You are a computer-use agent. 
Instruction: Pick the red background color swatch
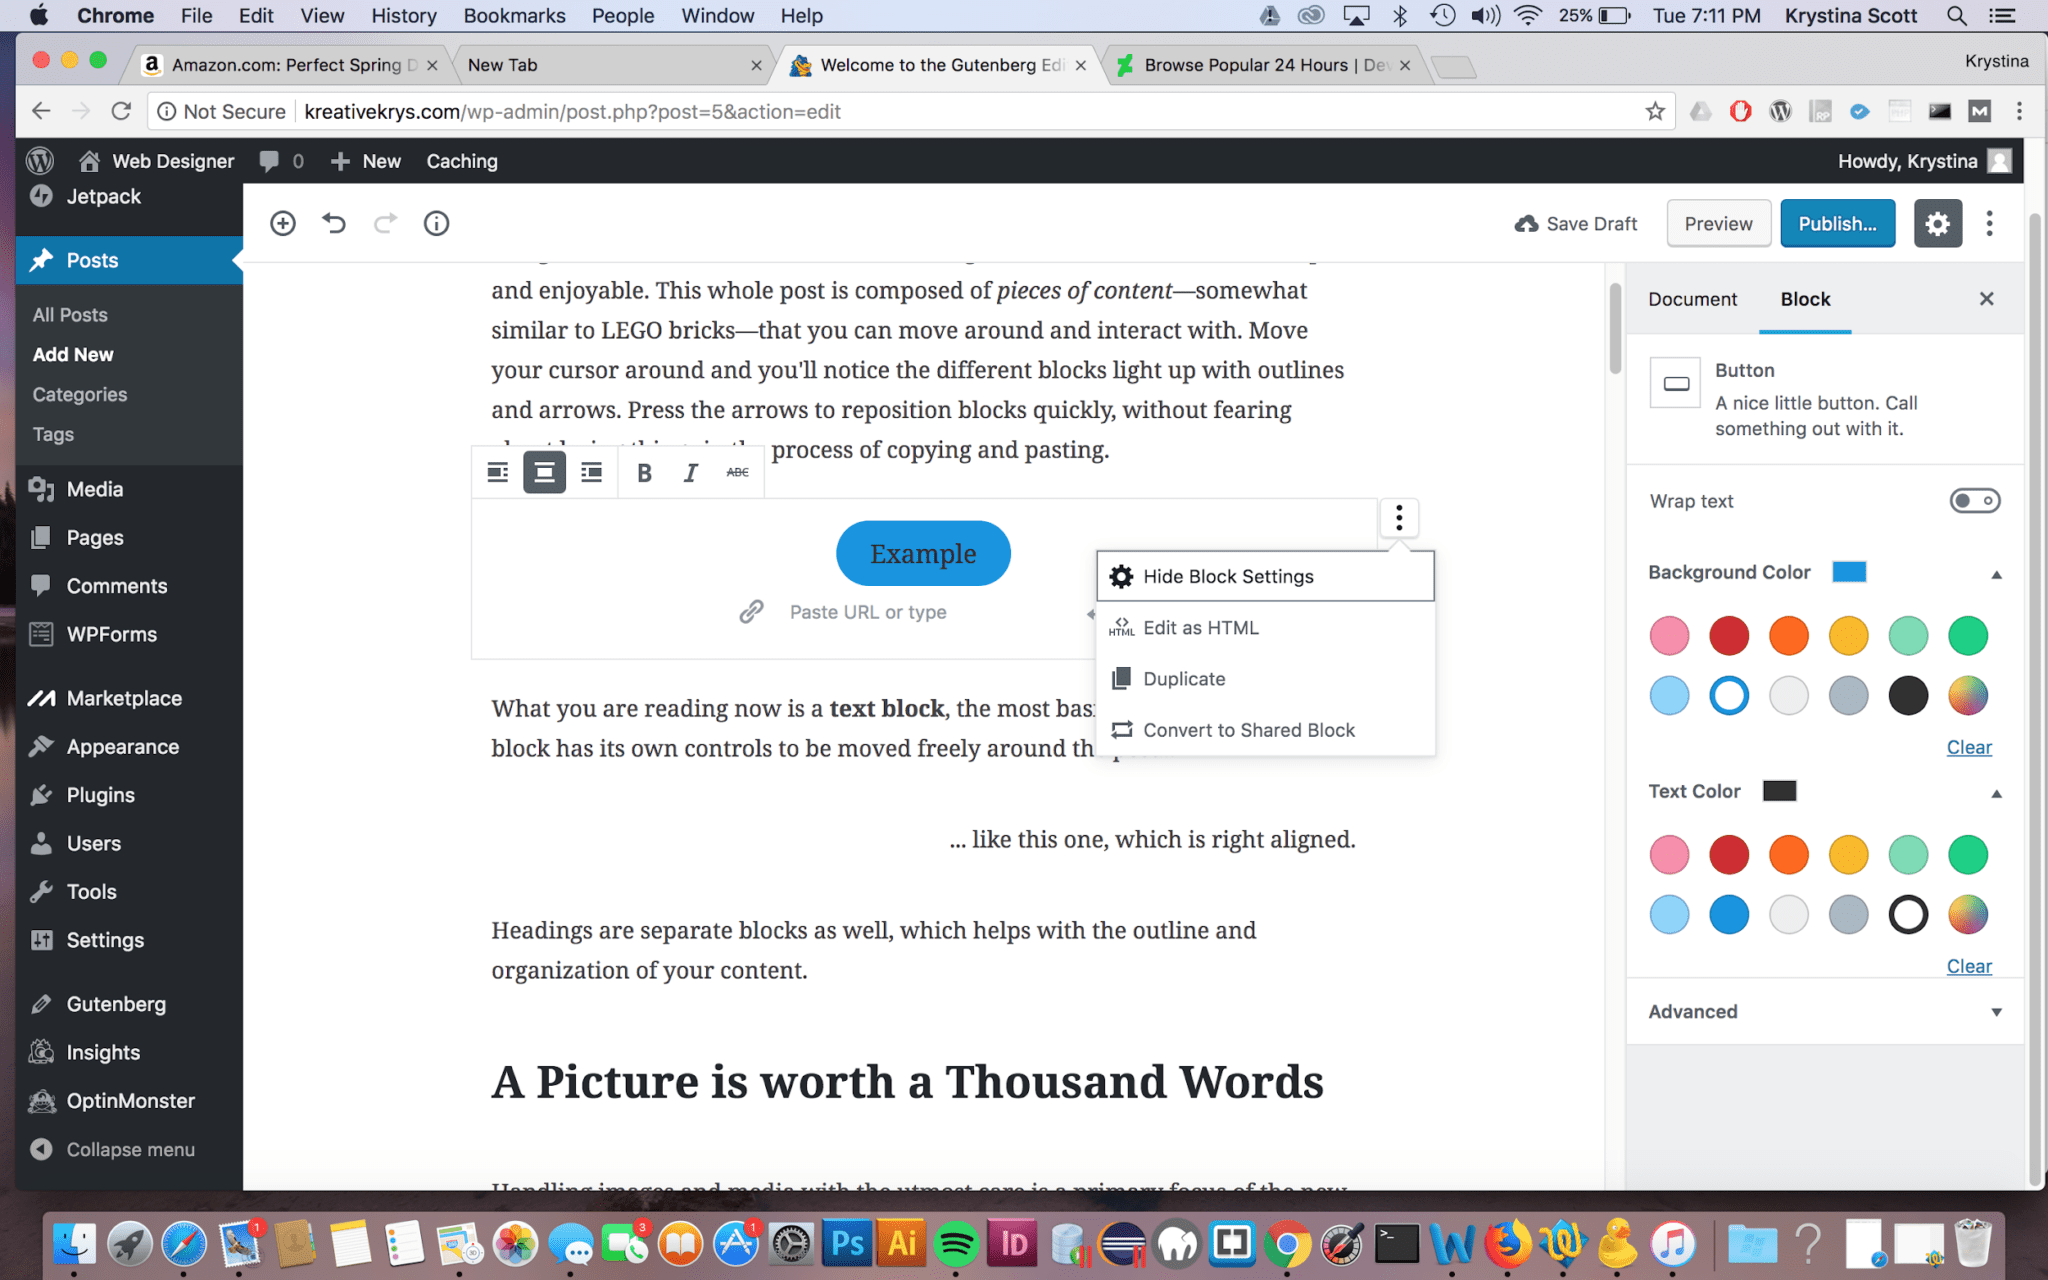[x=1729, y=636]
